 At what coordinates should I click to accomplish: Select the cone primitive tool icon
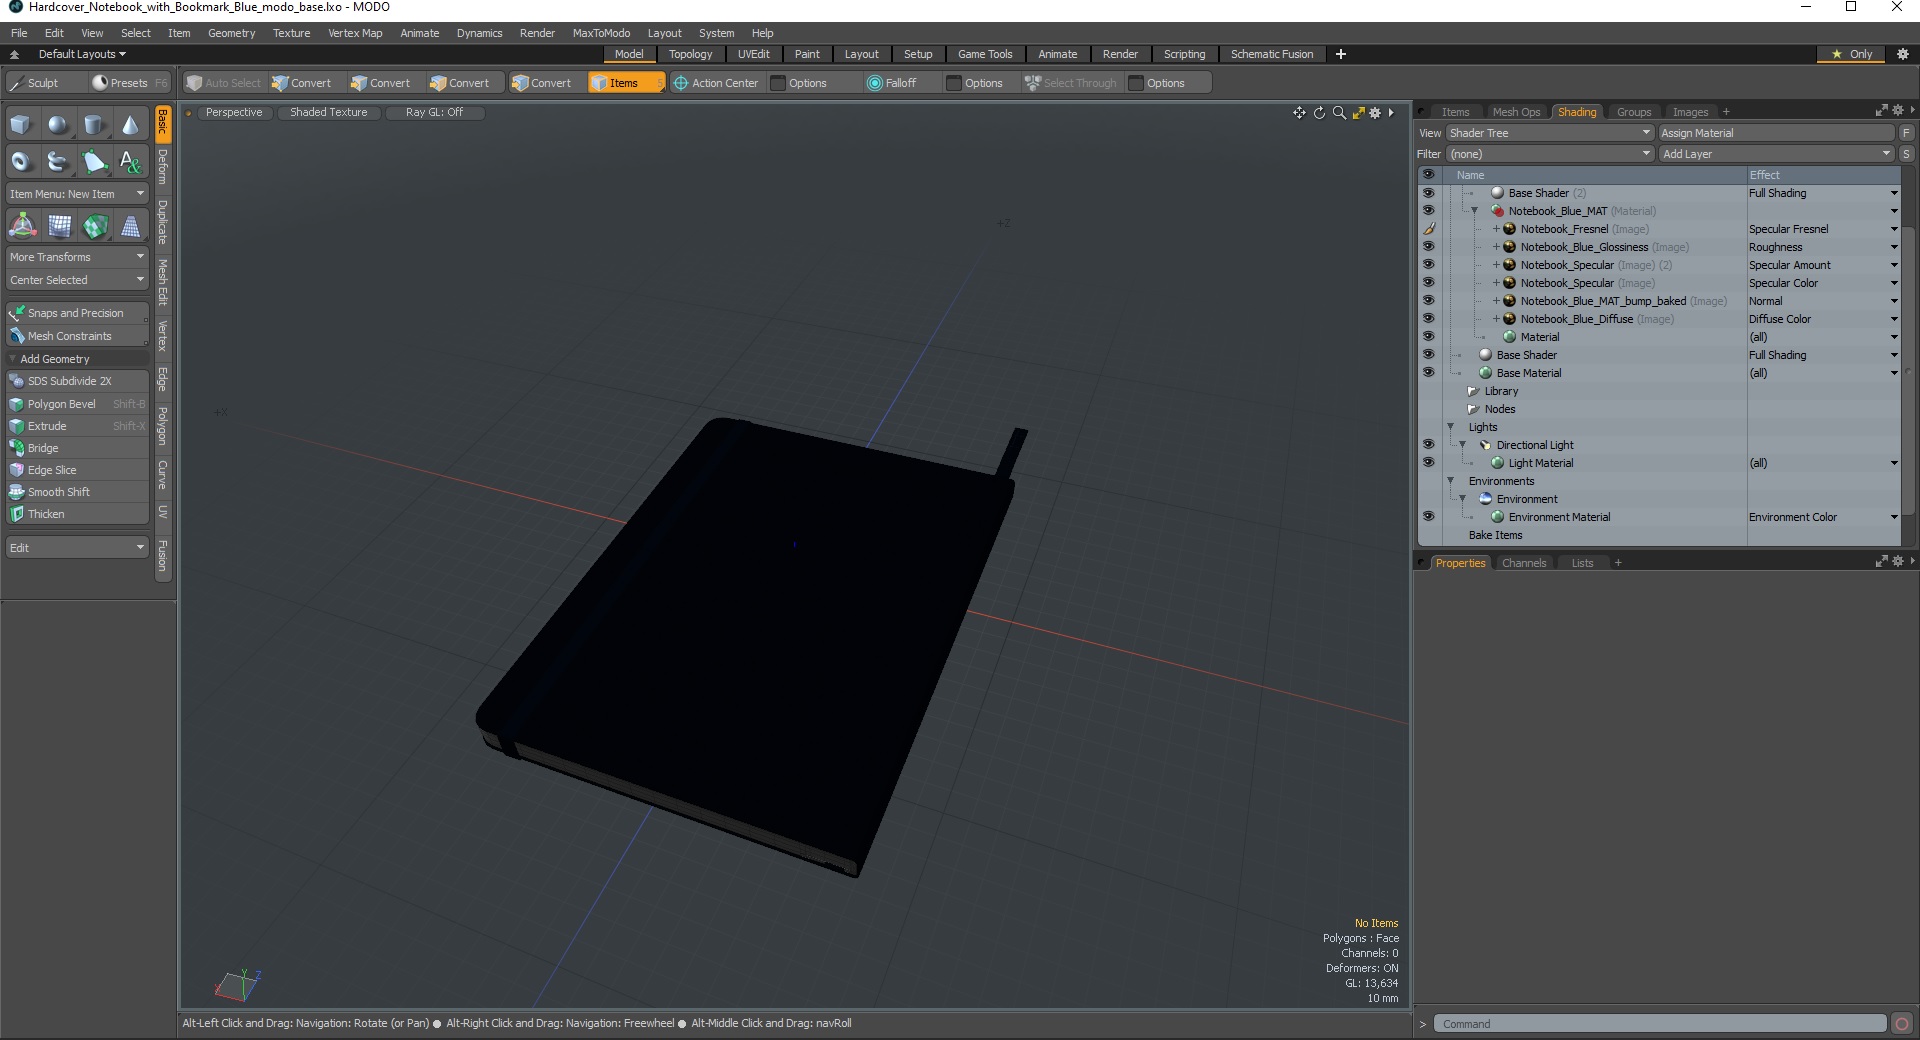[x=130, y=125]
